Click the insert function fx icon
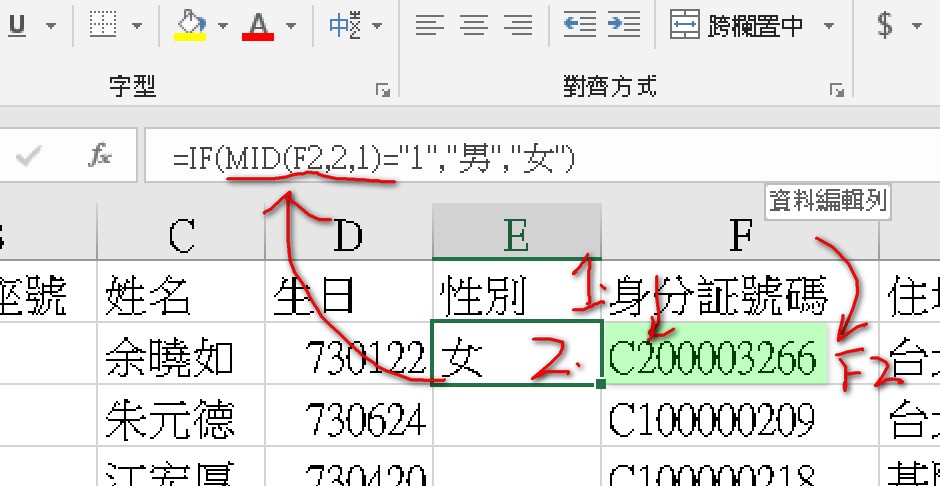Screen dimensions: 940x486 coord(100,155)
